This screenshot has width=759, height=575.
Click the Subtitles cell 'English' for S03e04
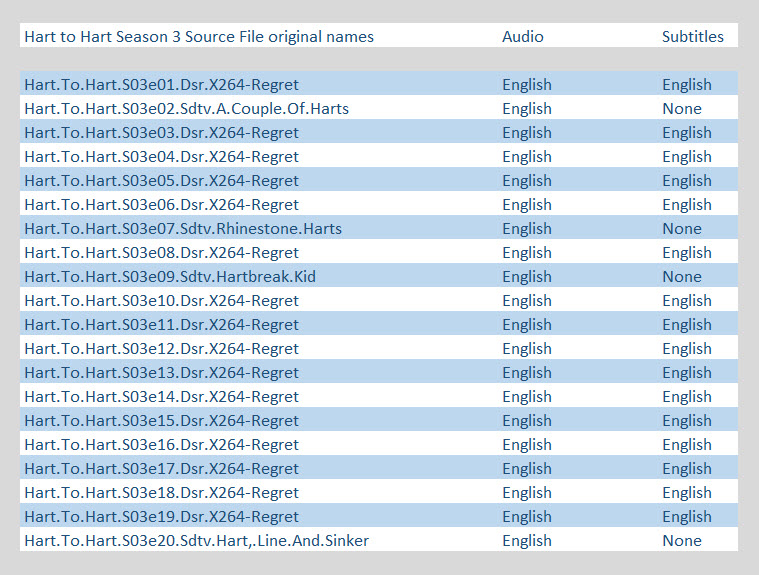[687, 157]
